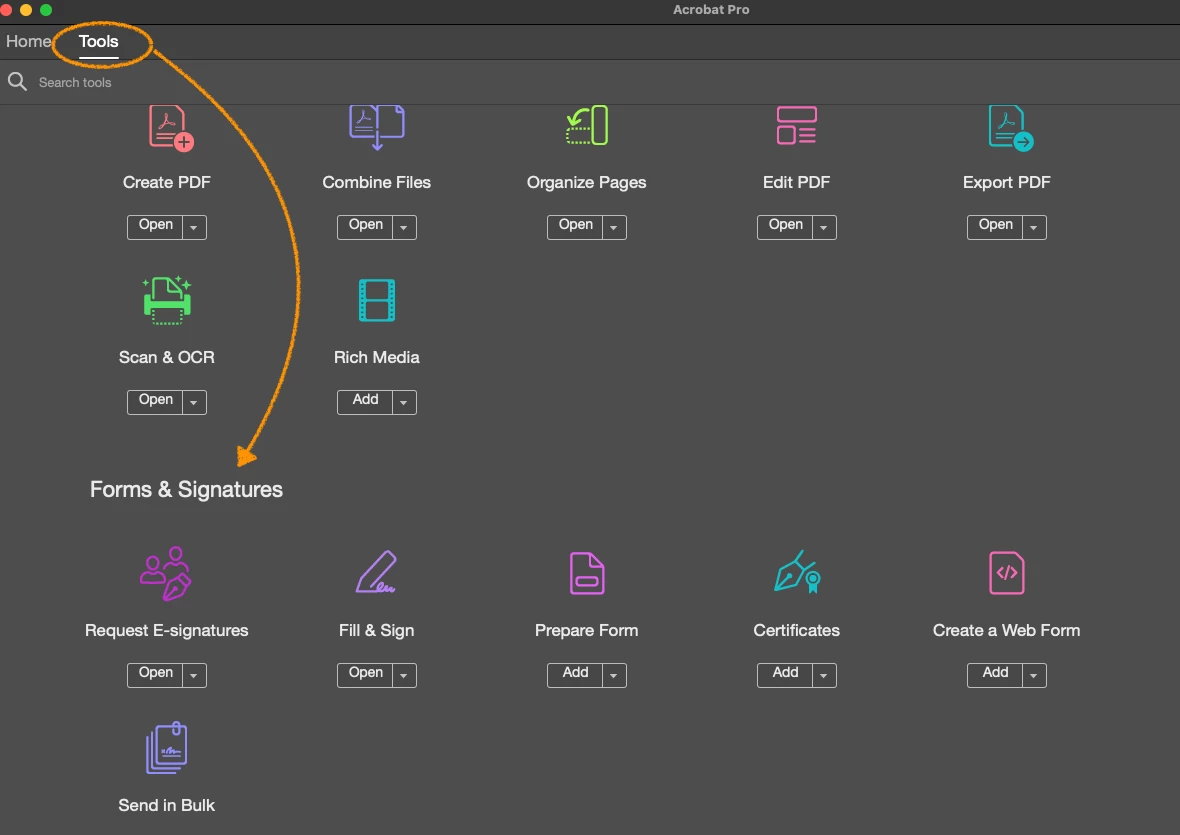
Task: Click Open under Fill & Sign
Action: click(365, 675)
